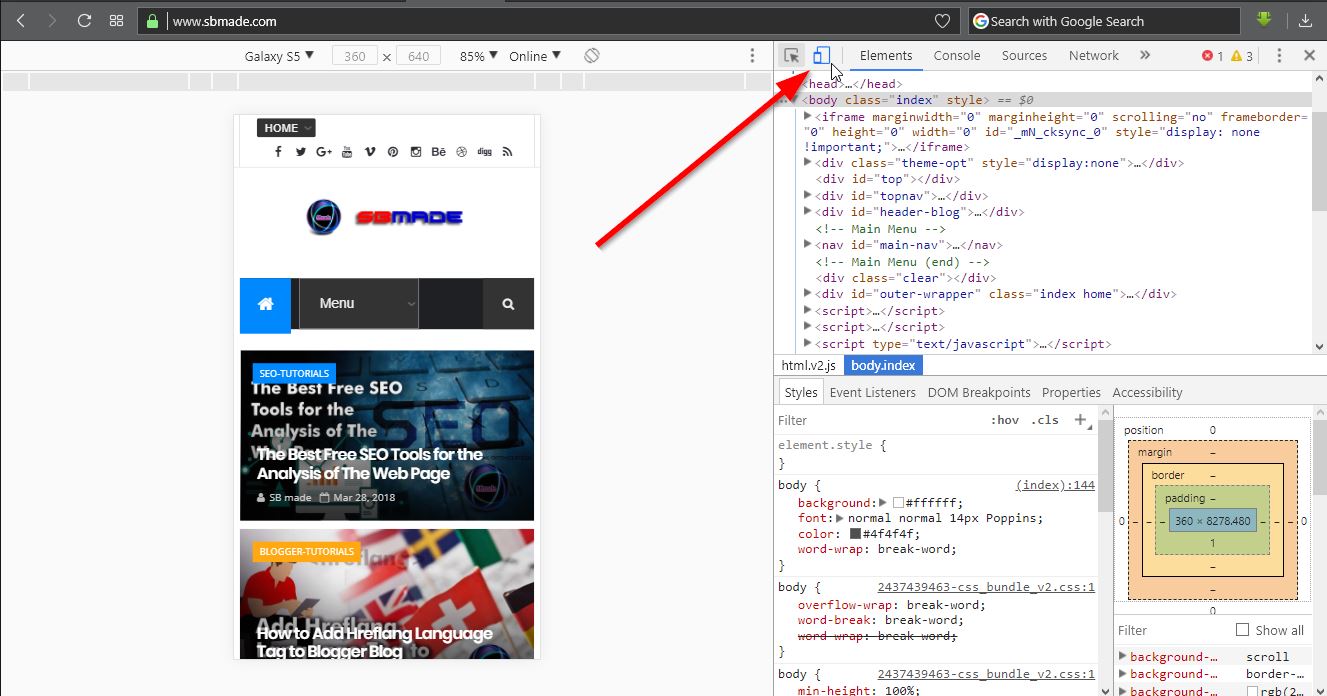Open the 2437439463-css_bundle_v2.css stylesheet link
This screenshot has width=1327, height=696.
click(x=988, y=587)
